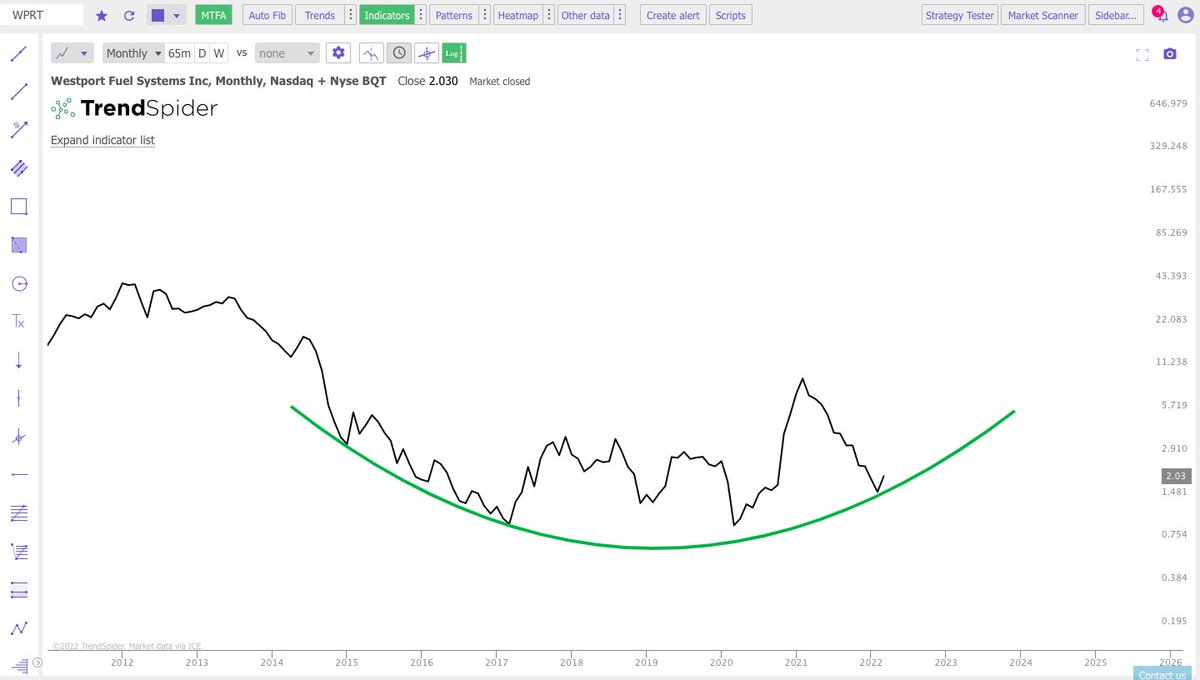This screenshot has width=1200, height=680.
Task: Open Heatmap options menu dots
Action: pyautogui.click(x=549, y=16)
